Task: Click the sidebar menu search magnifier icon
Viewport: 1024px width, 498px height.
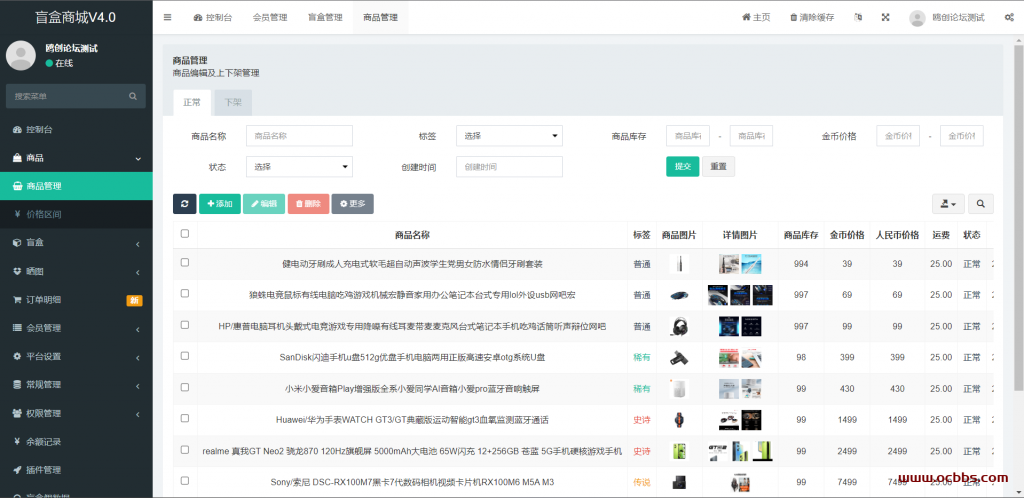Action: [133, 96]
